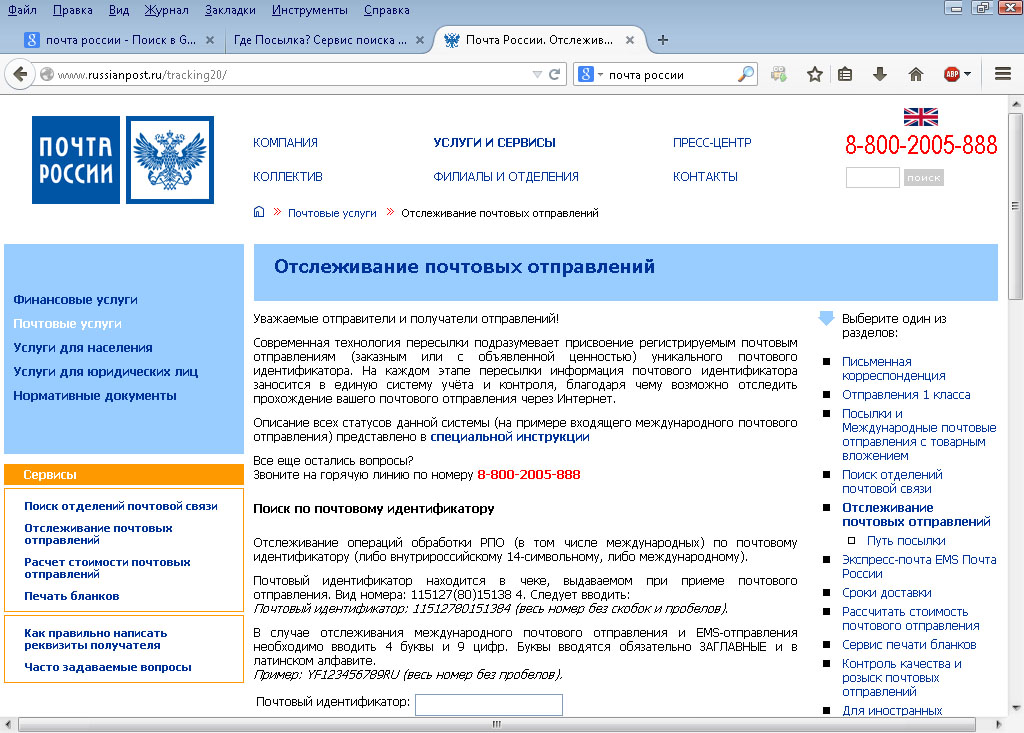Open the ПРЕСС-ЦЕНТР navigation link
The width and height of the screenshot is (1024, 733).
712,142
